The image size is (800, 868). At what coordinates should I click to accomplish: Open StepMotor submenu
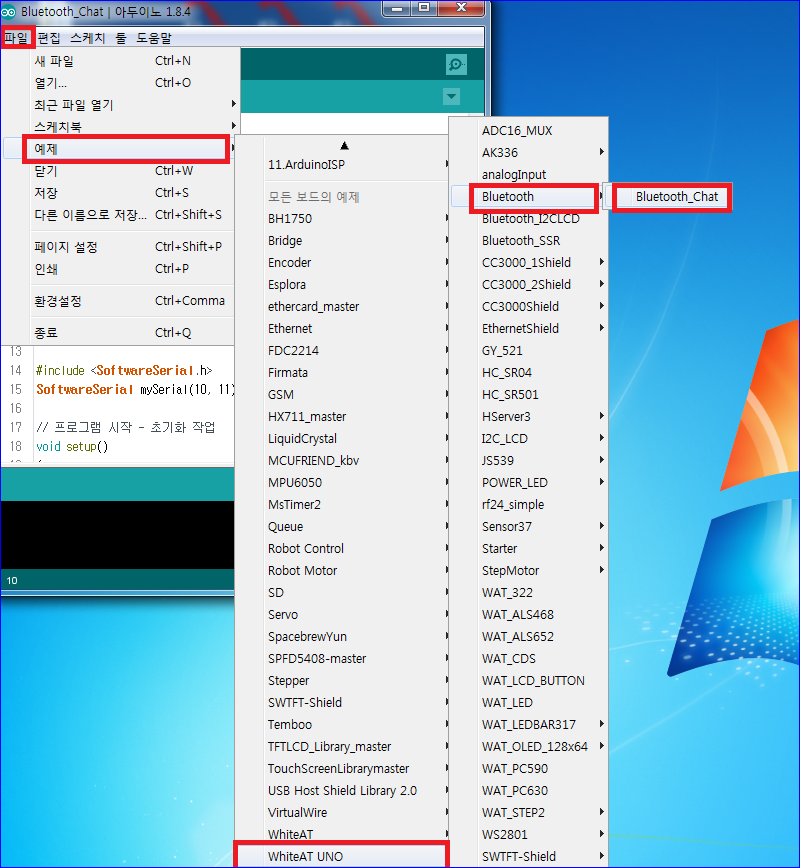tap(529, 571)
